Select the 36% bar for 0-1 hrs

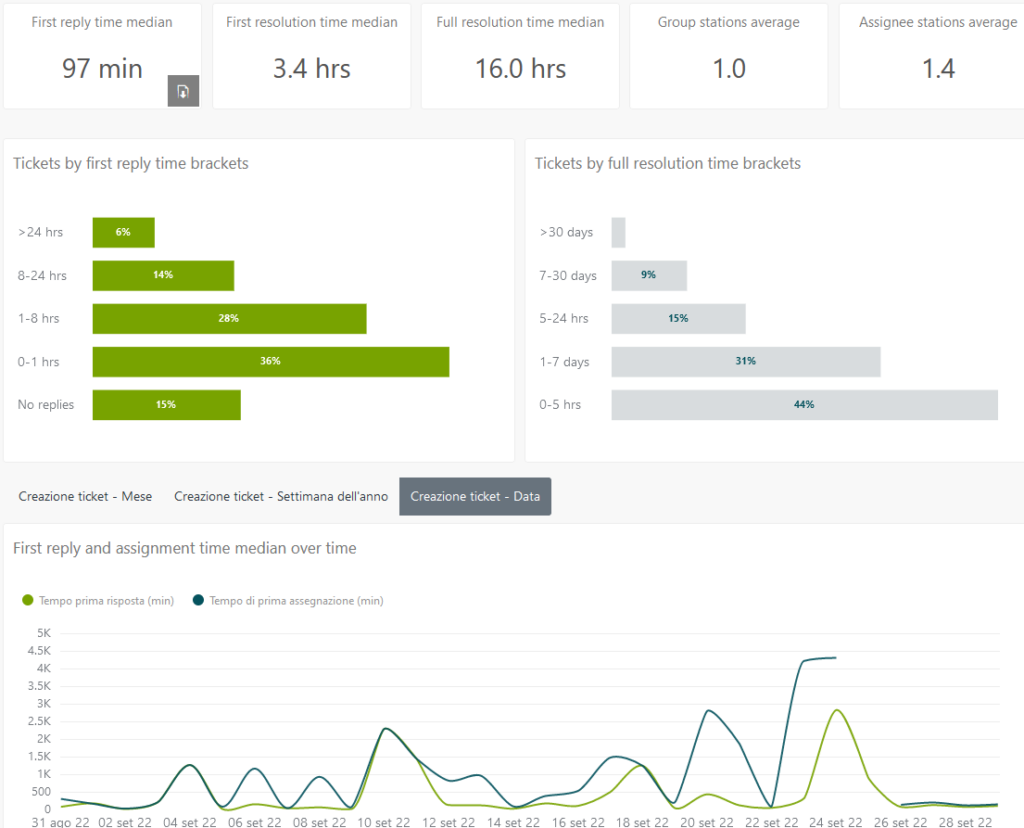pyautogui.click(x=270, y=362)
